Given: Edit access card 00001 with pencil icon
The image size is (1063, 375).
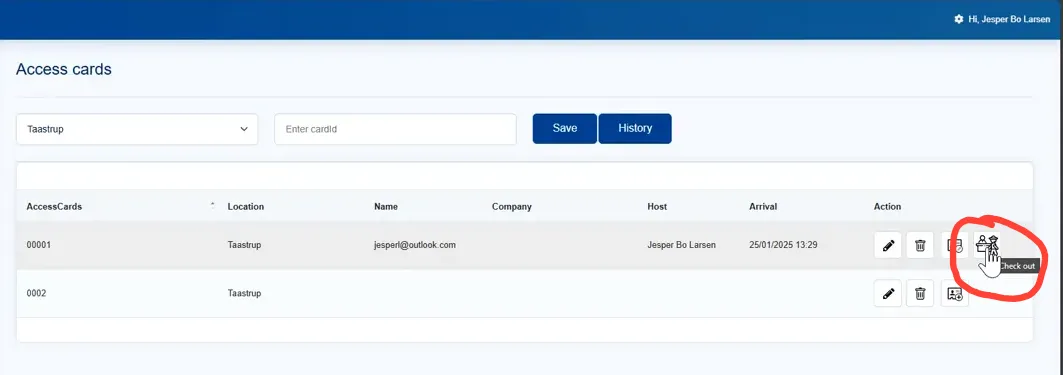Looking at the screenshot, I should 887,245.
